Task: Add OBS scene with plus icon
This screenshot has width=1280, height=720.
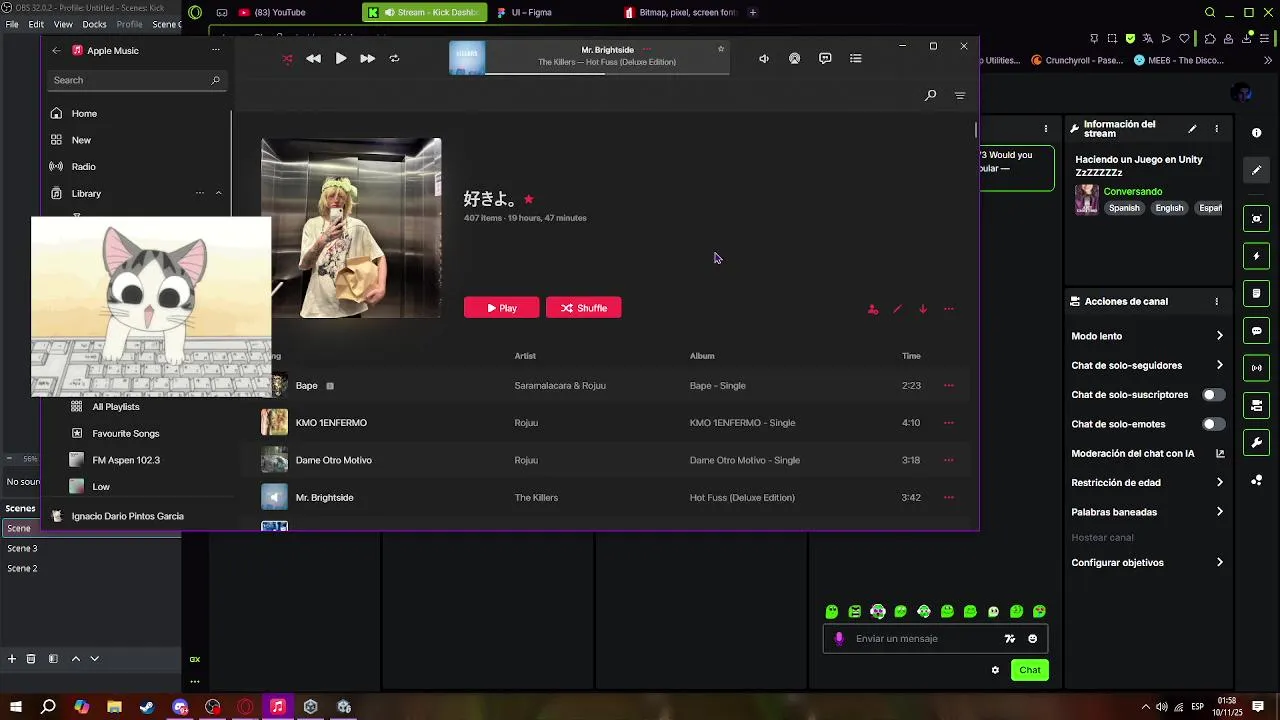Action: [12, 659]
